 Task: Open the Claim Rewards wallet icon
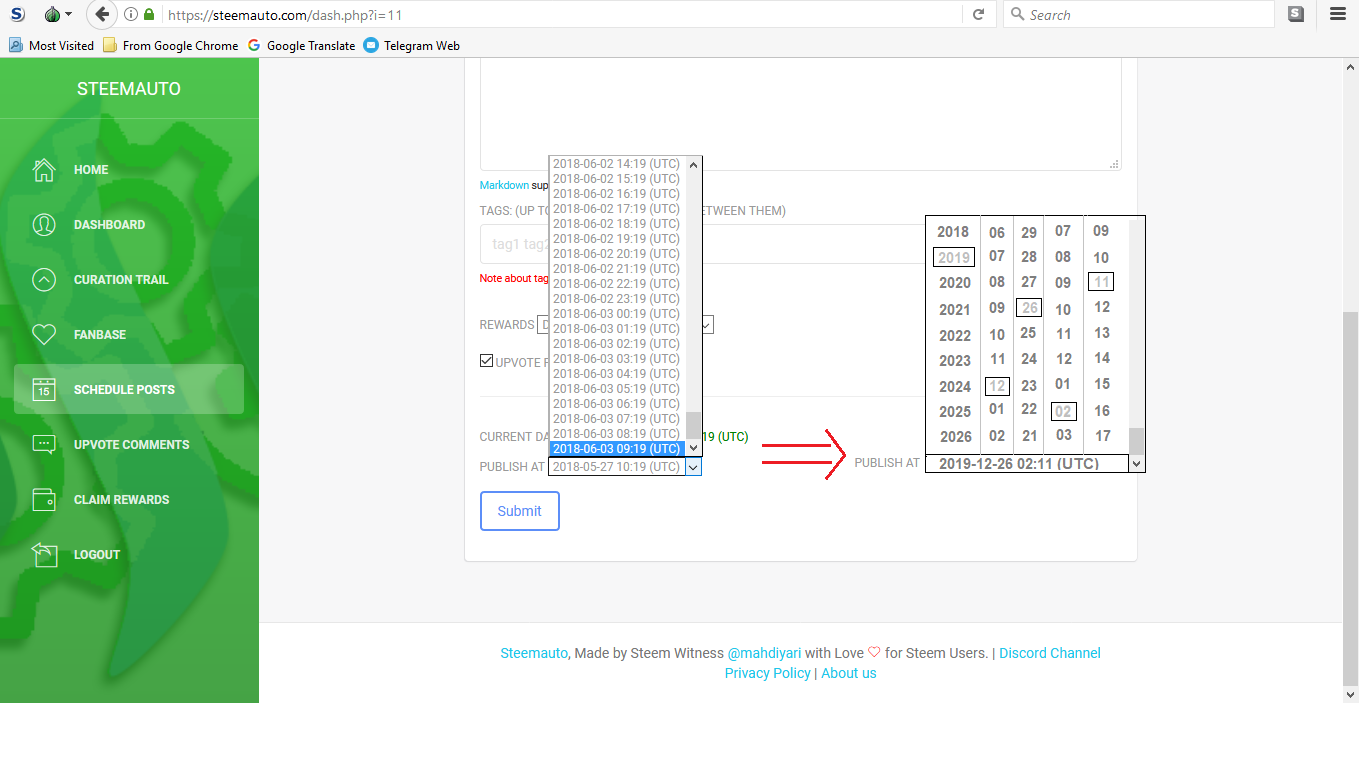[44, 500]
